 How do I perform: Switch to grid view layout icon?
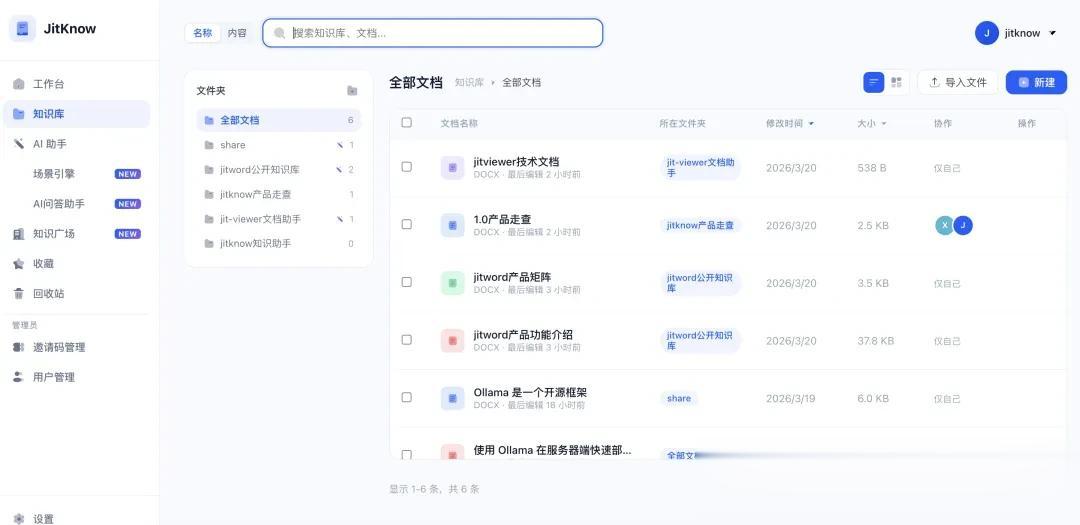(x=897, y=82)
